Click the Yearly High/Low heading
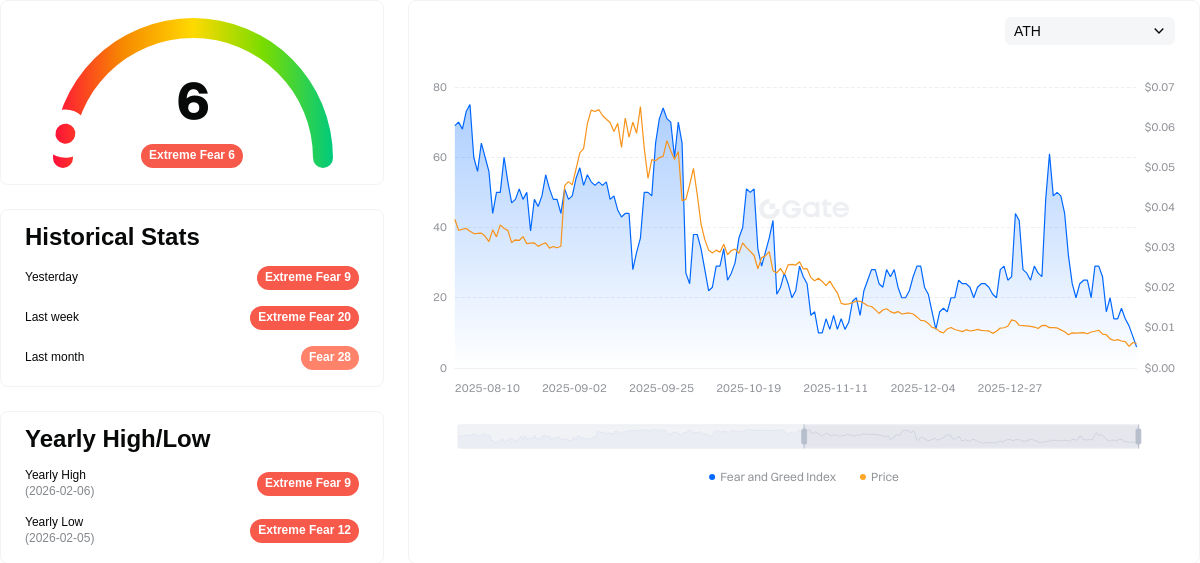The height and width of the screenshot is (563, 1200). (117, 439)
